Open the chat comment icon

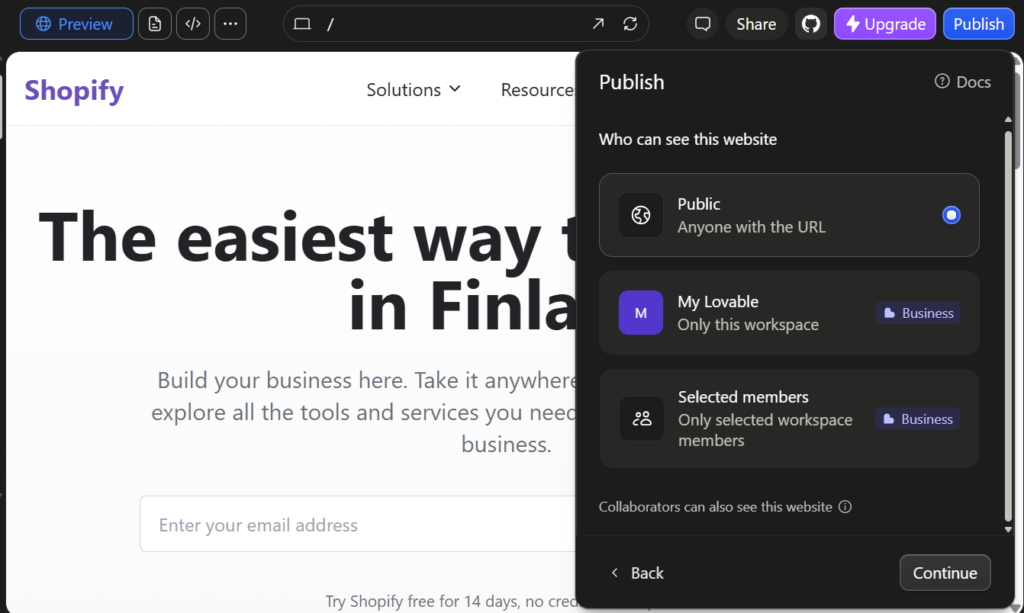(703, 24)
